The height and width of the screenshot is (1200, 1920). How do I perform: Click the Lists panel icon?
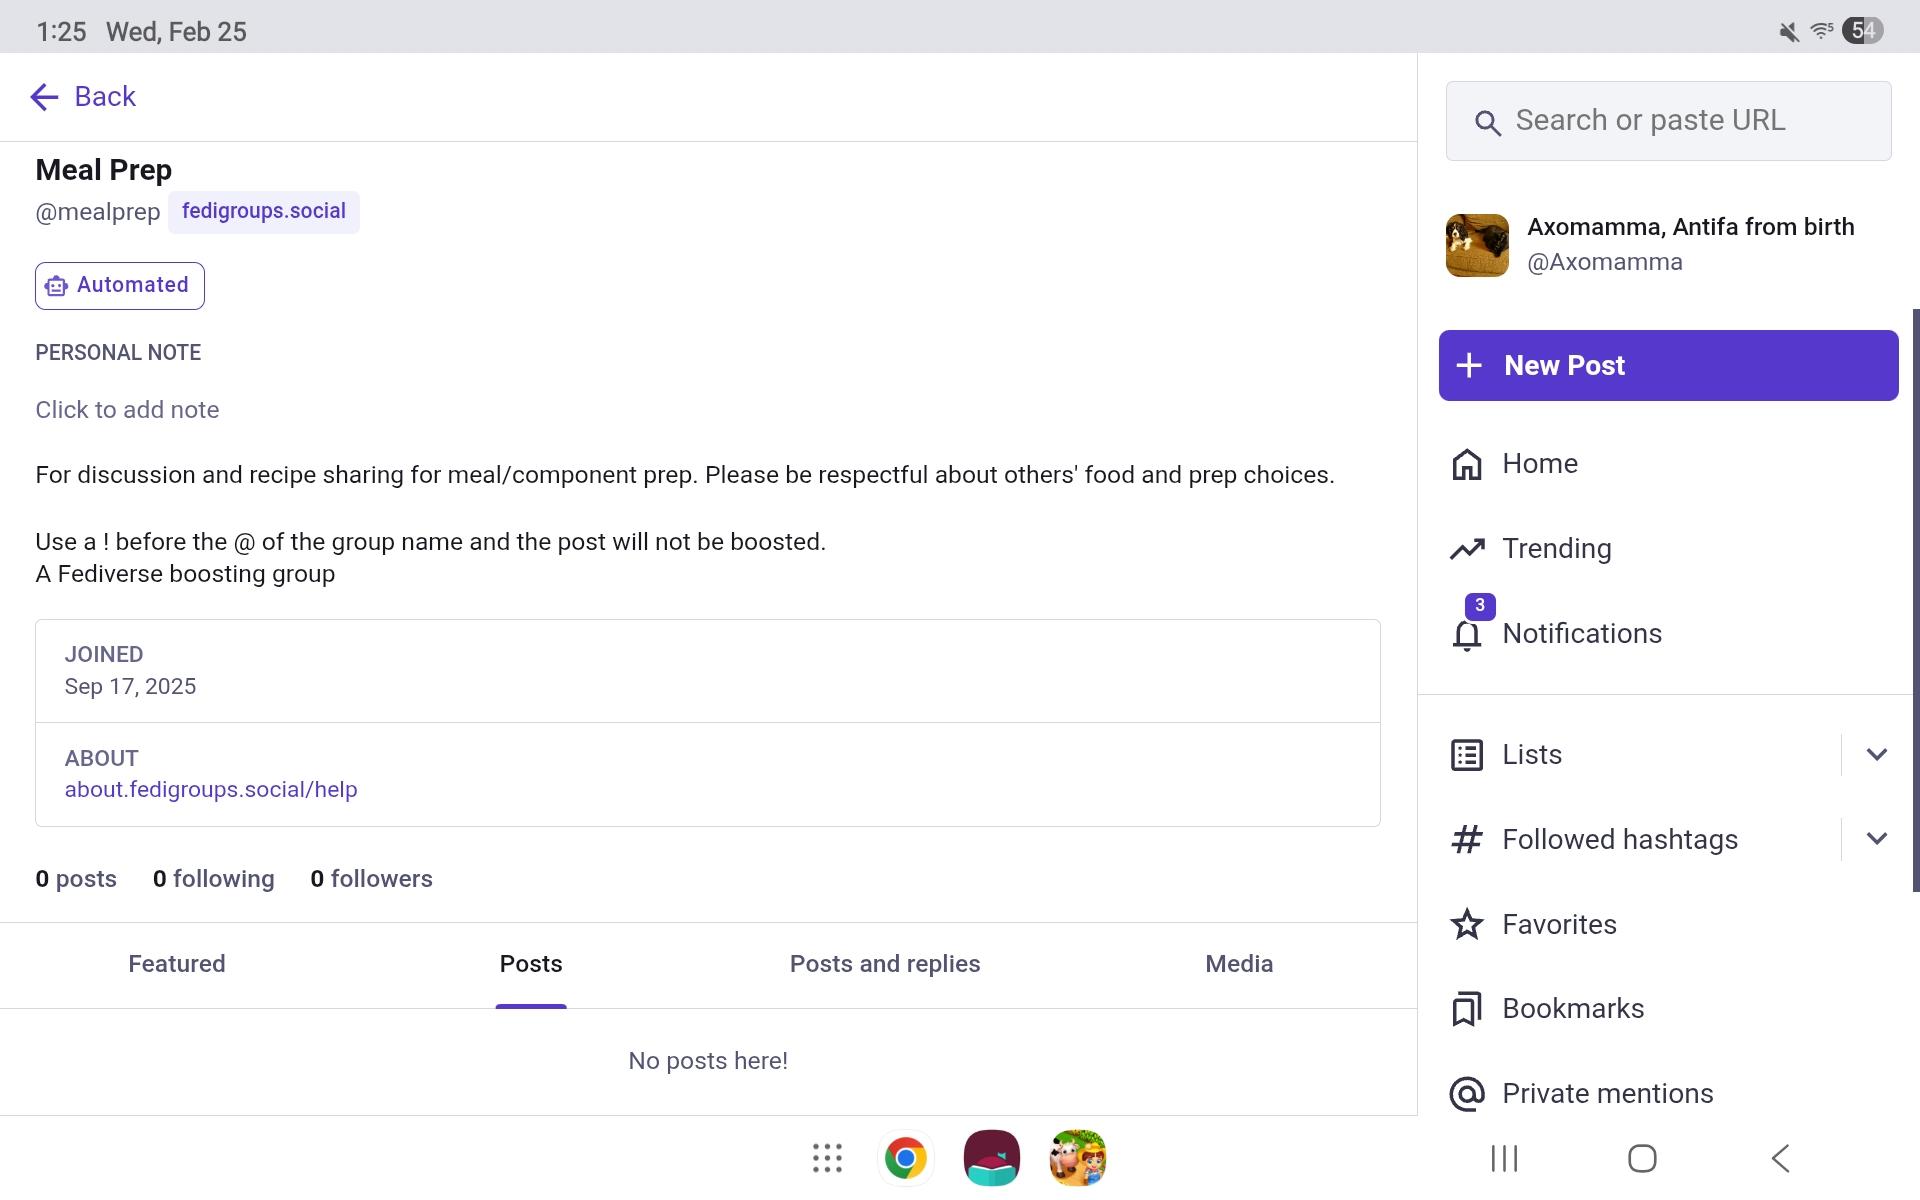click(x=1466, y=755)
